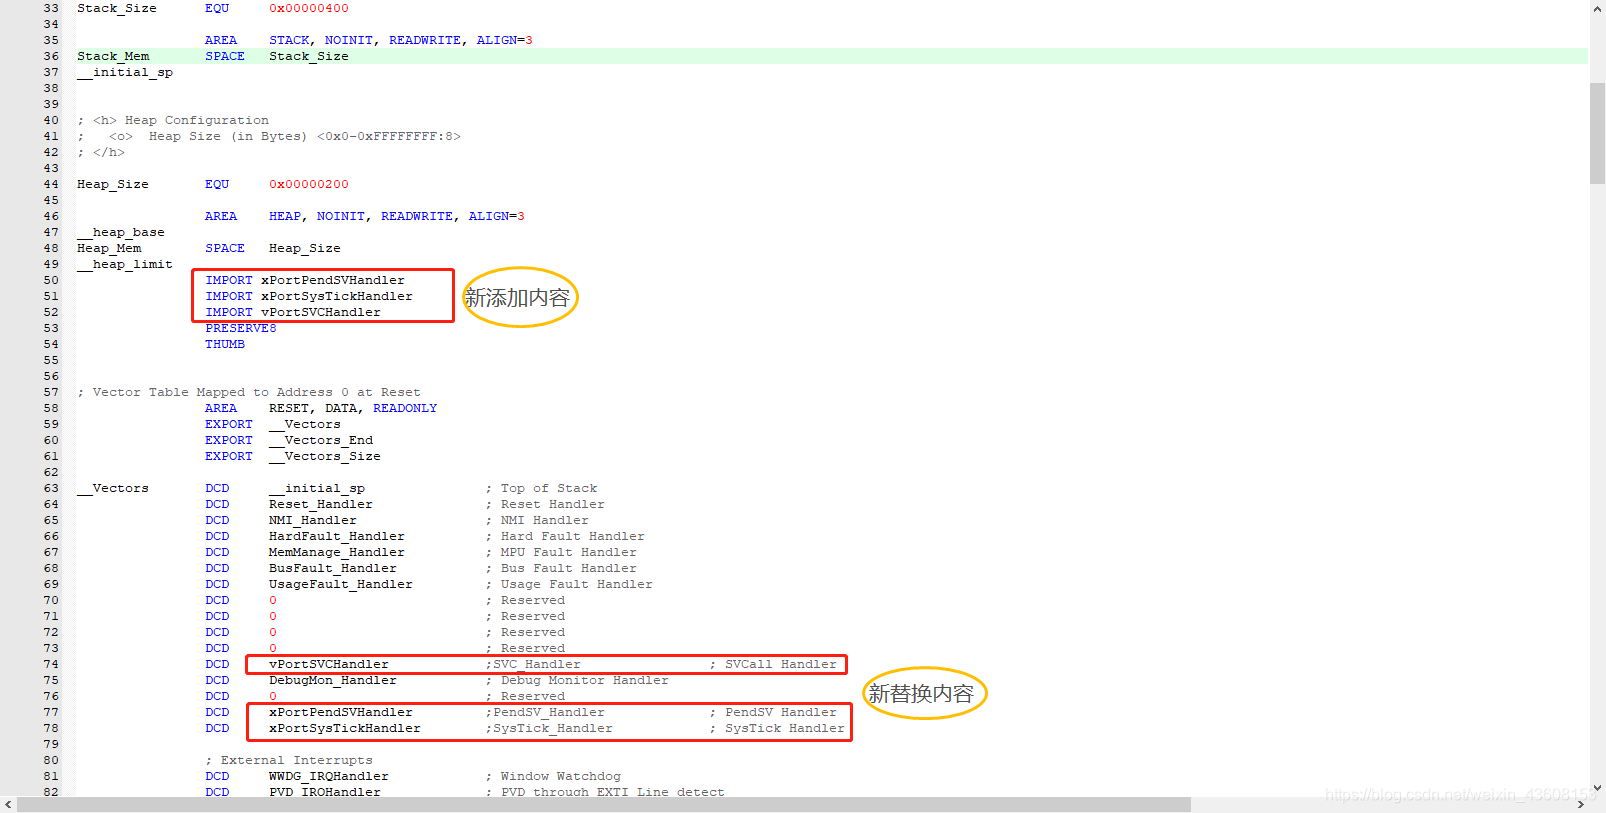This screenshot has height=813, width=1606.
Task: Click the PRESERVE8 directive
Action: pyautogui.click(x=241, y=328)
